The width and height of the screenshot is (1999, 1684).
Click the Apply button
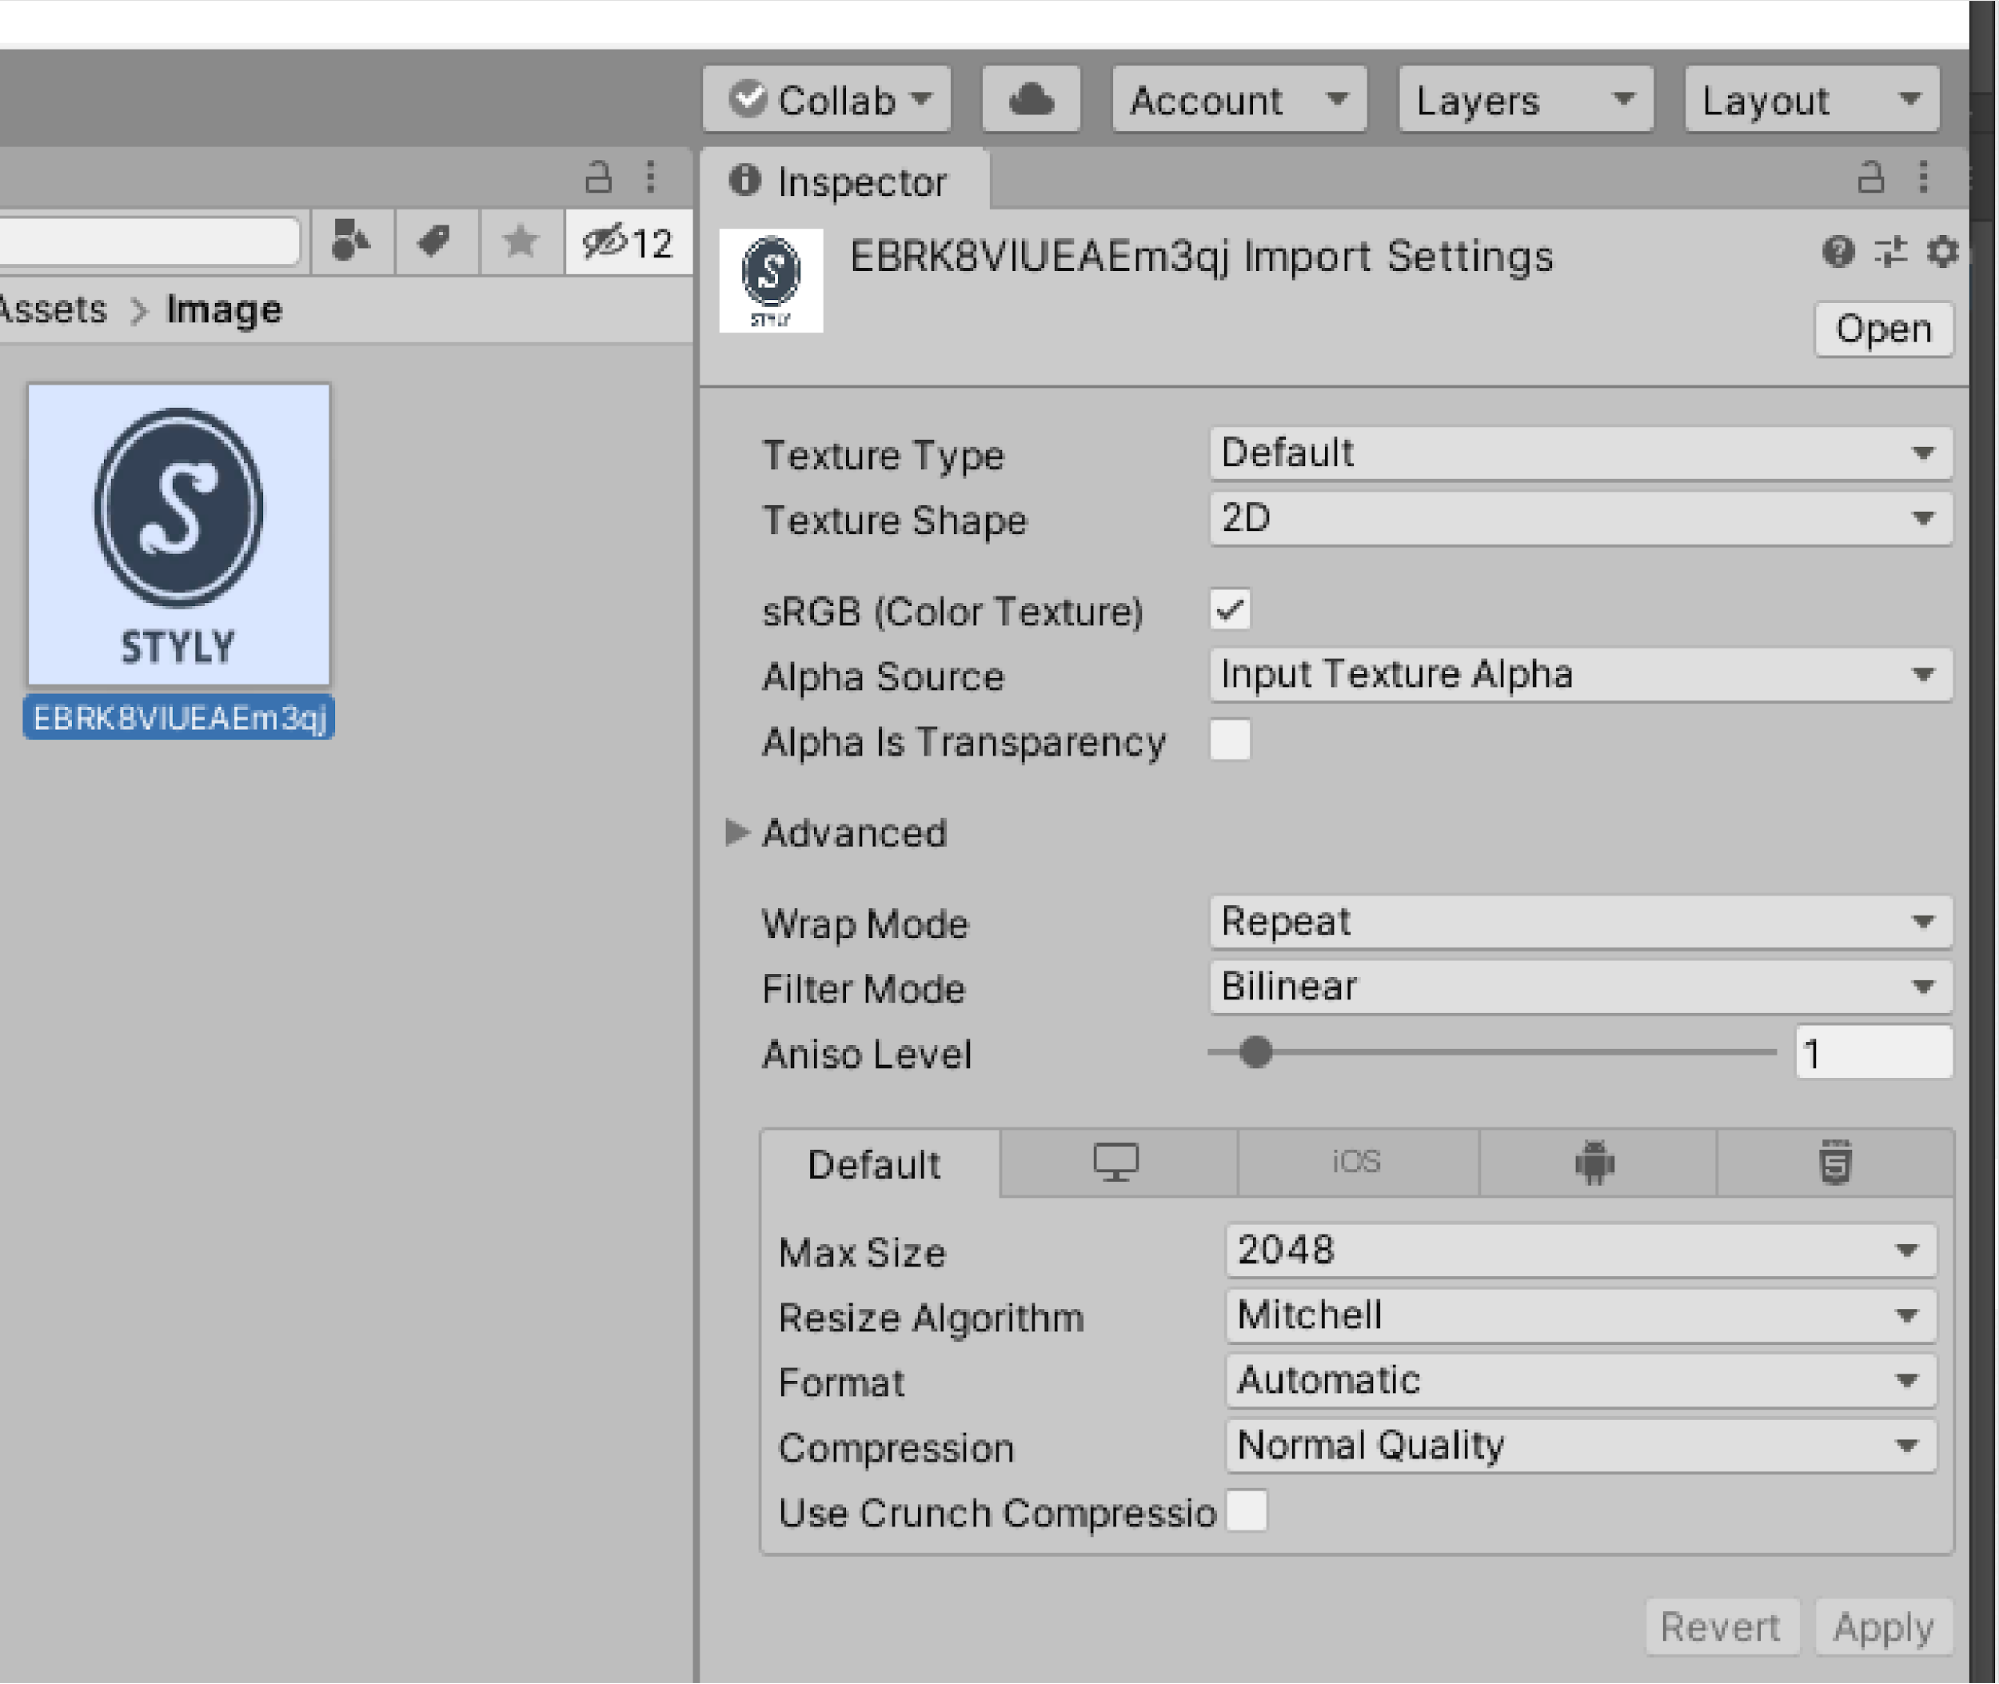coord(1883,1627)
